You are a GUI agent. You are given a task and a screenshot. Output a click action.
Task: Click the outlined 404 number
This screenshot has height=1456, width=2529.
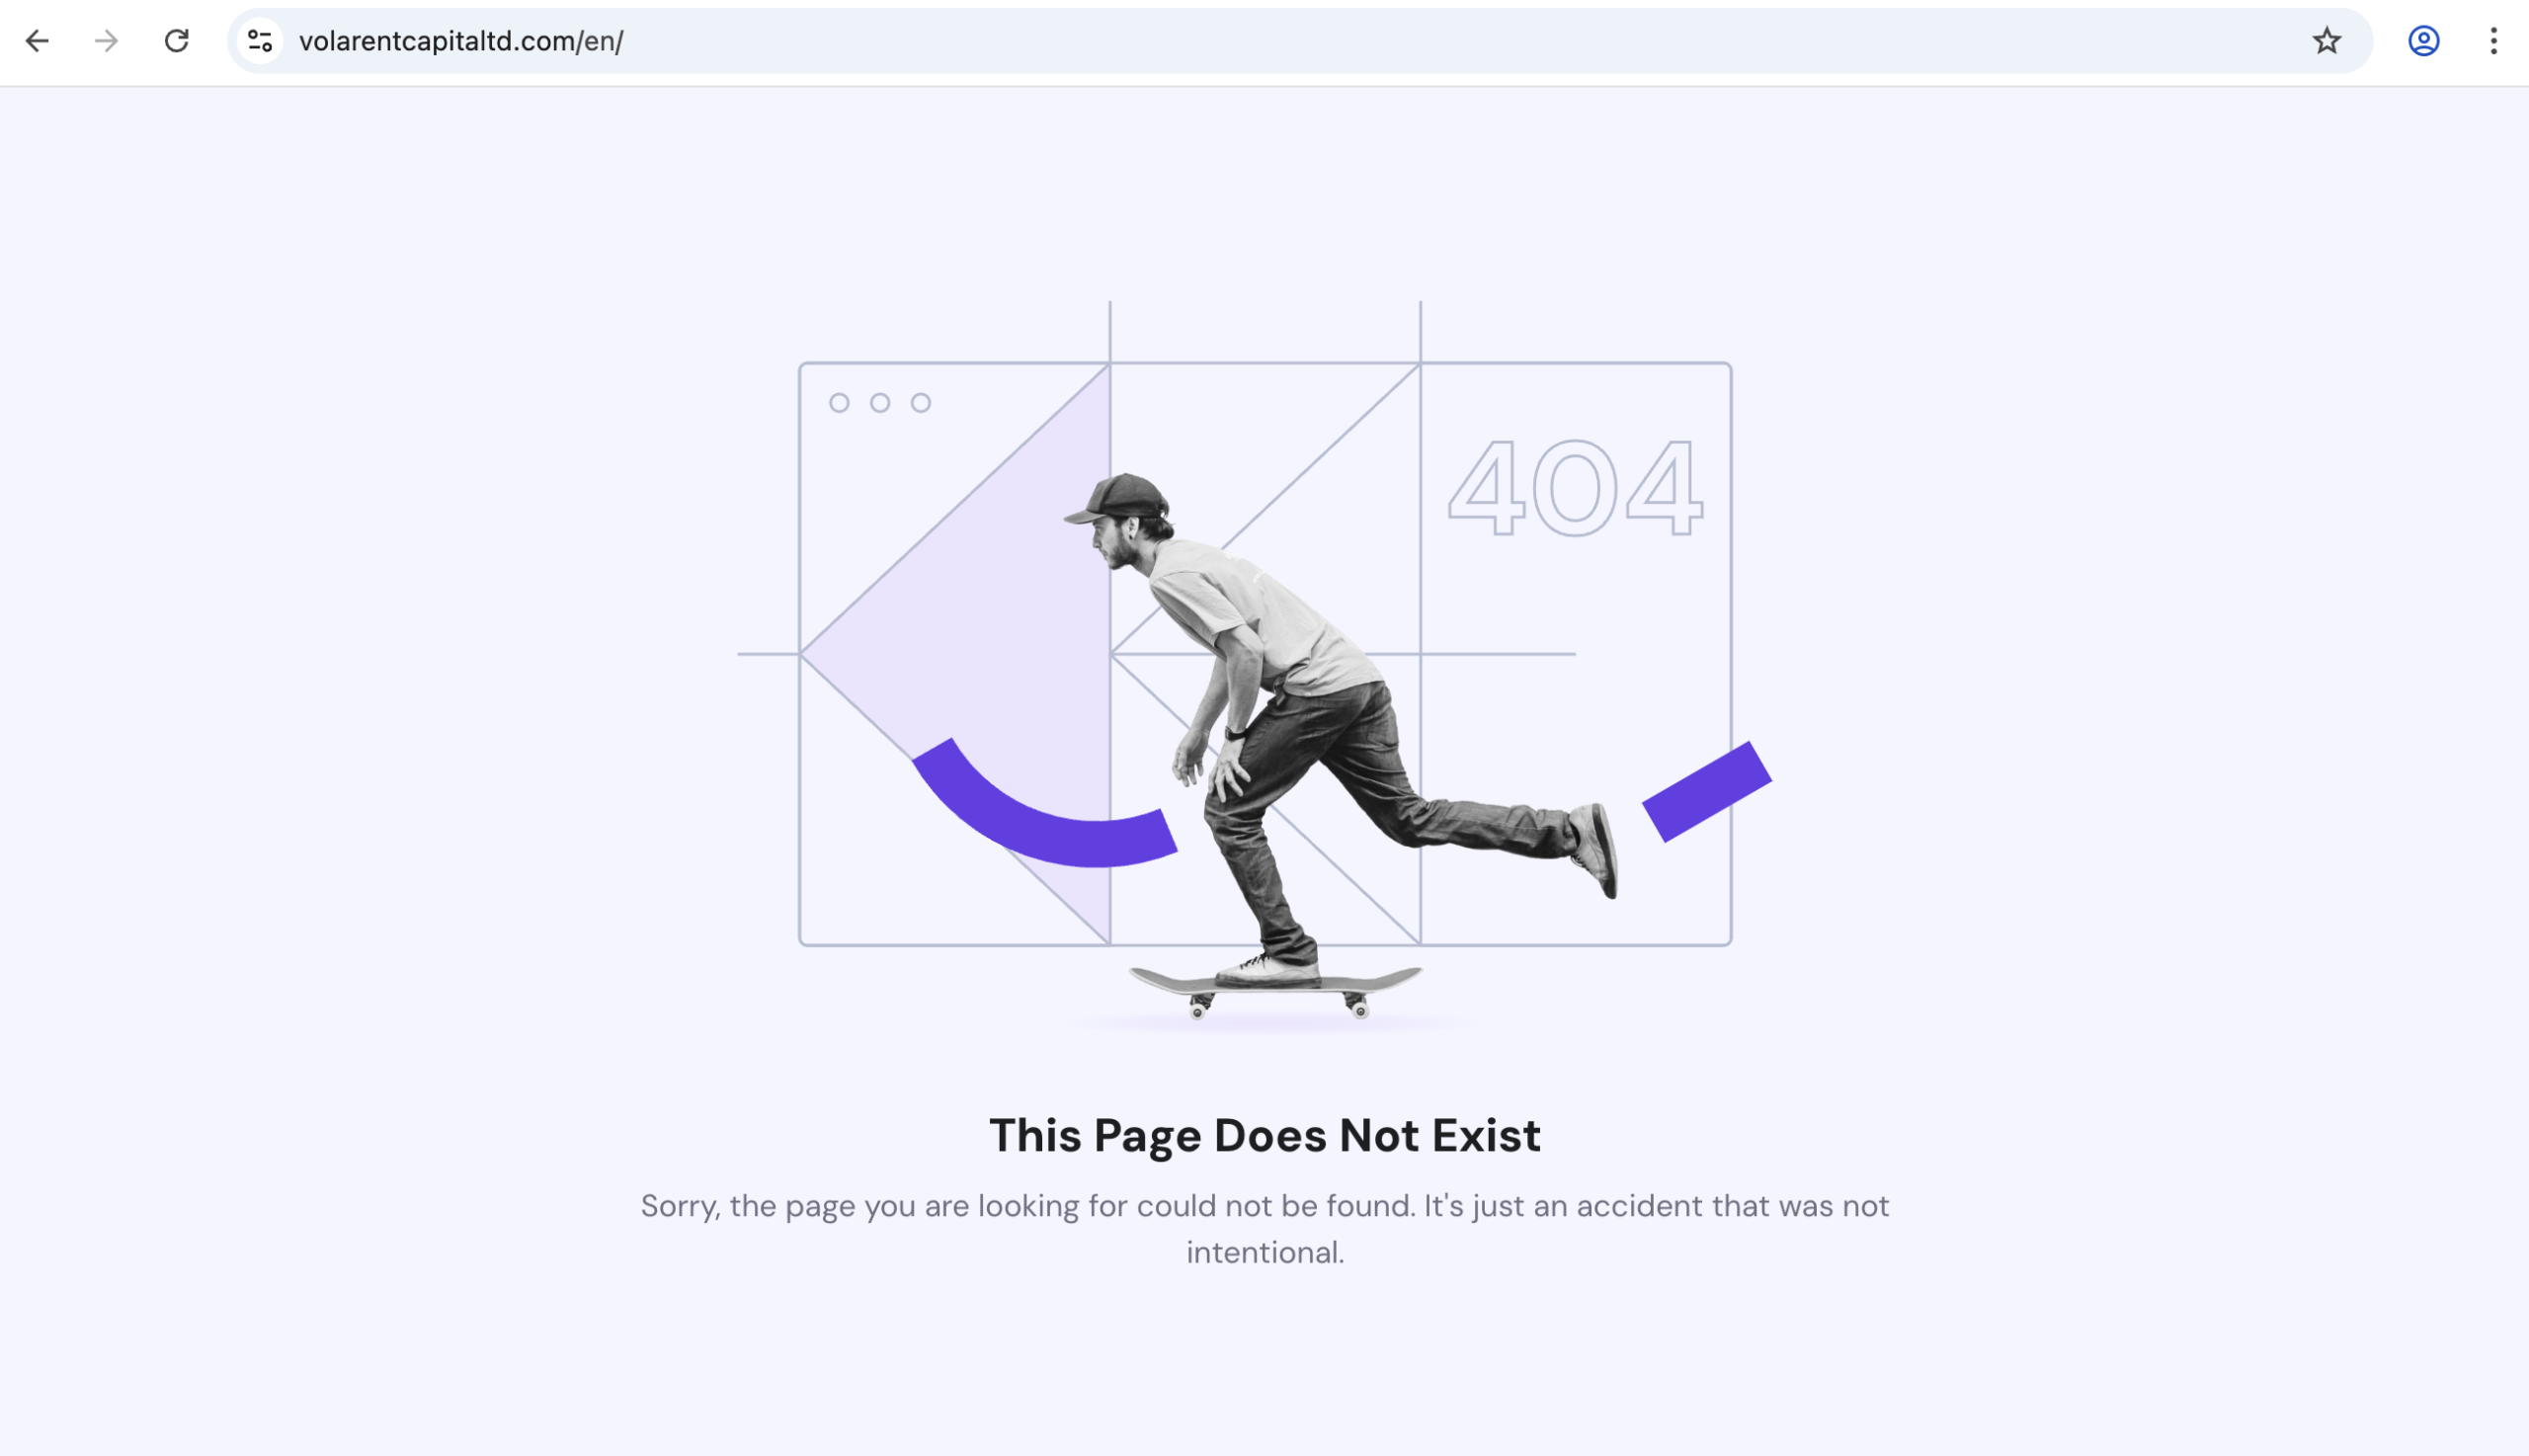tap(1575, 488)
